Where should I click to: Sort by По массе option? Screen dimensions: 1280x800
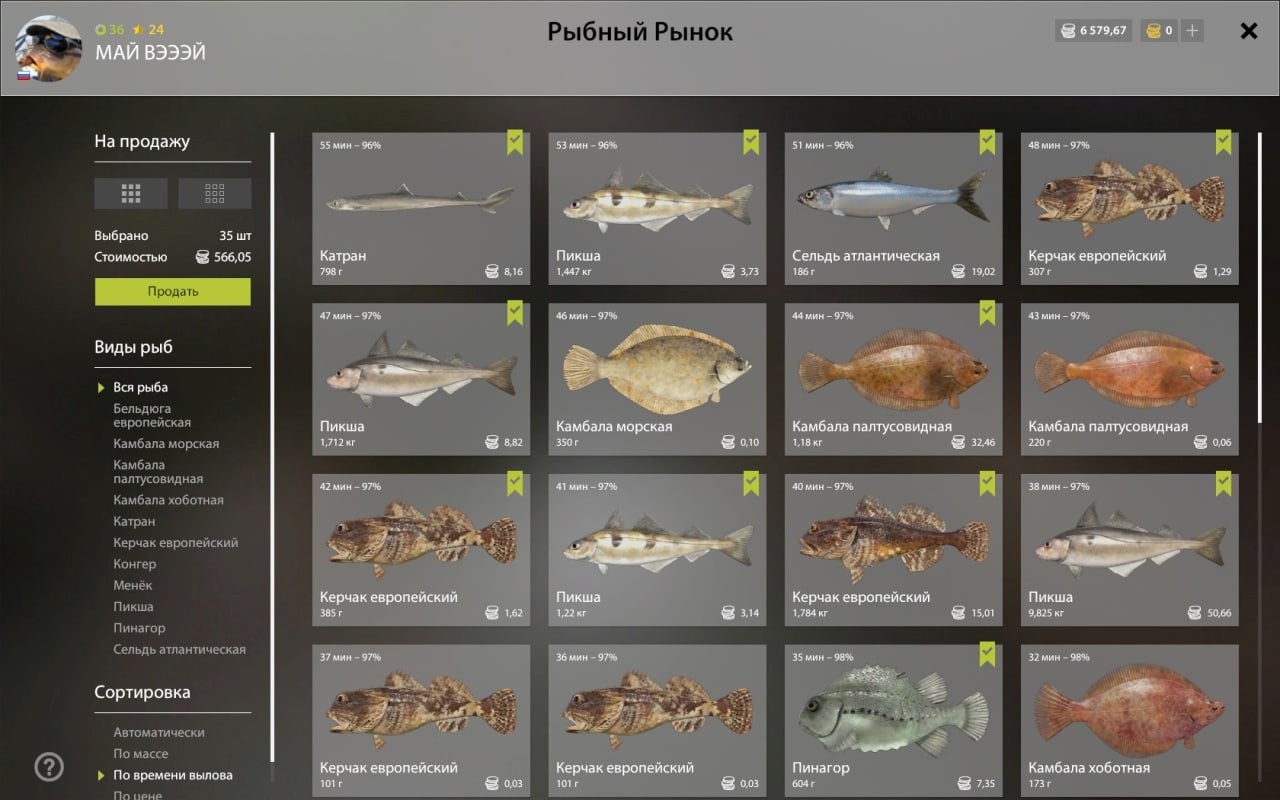click(x=141, y=754)
